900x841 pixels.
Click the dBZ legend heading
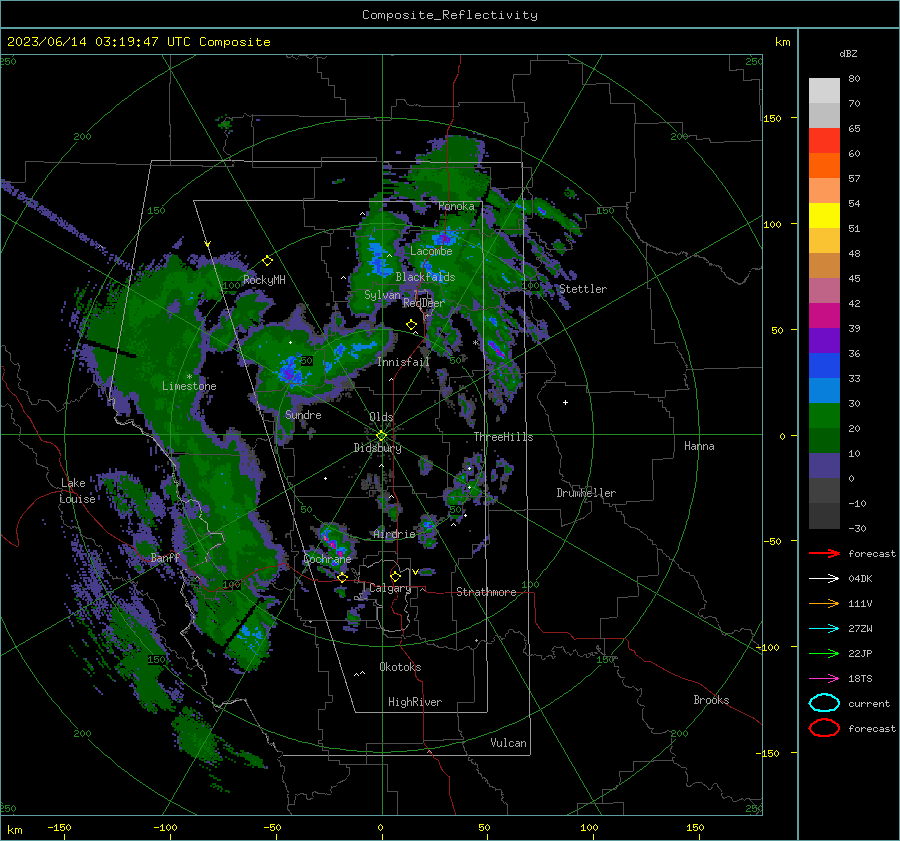pyautogui.click(x=848, y=54)
